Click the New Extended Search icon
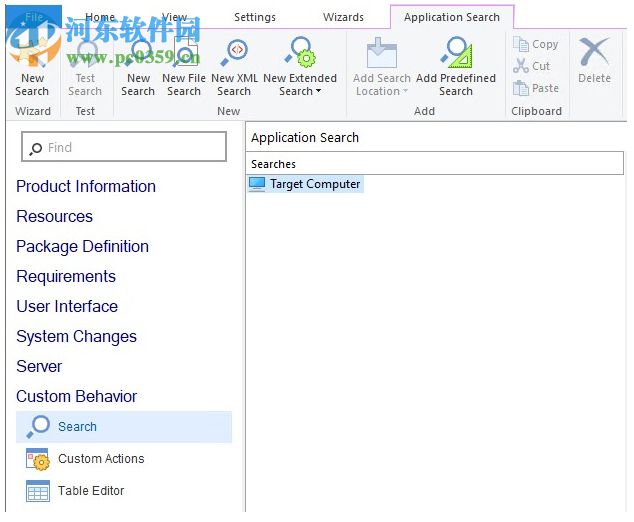This screenshot has width=634, height=522. (x=300, y=53)
